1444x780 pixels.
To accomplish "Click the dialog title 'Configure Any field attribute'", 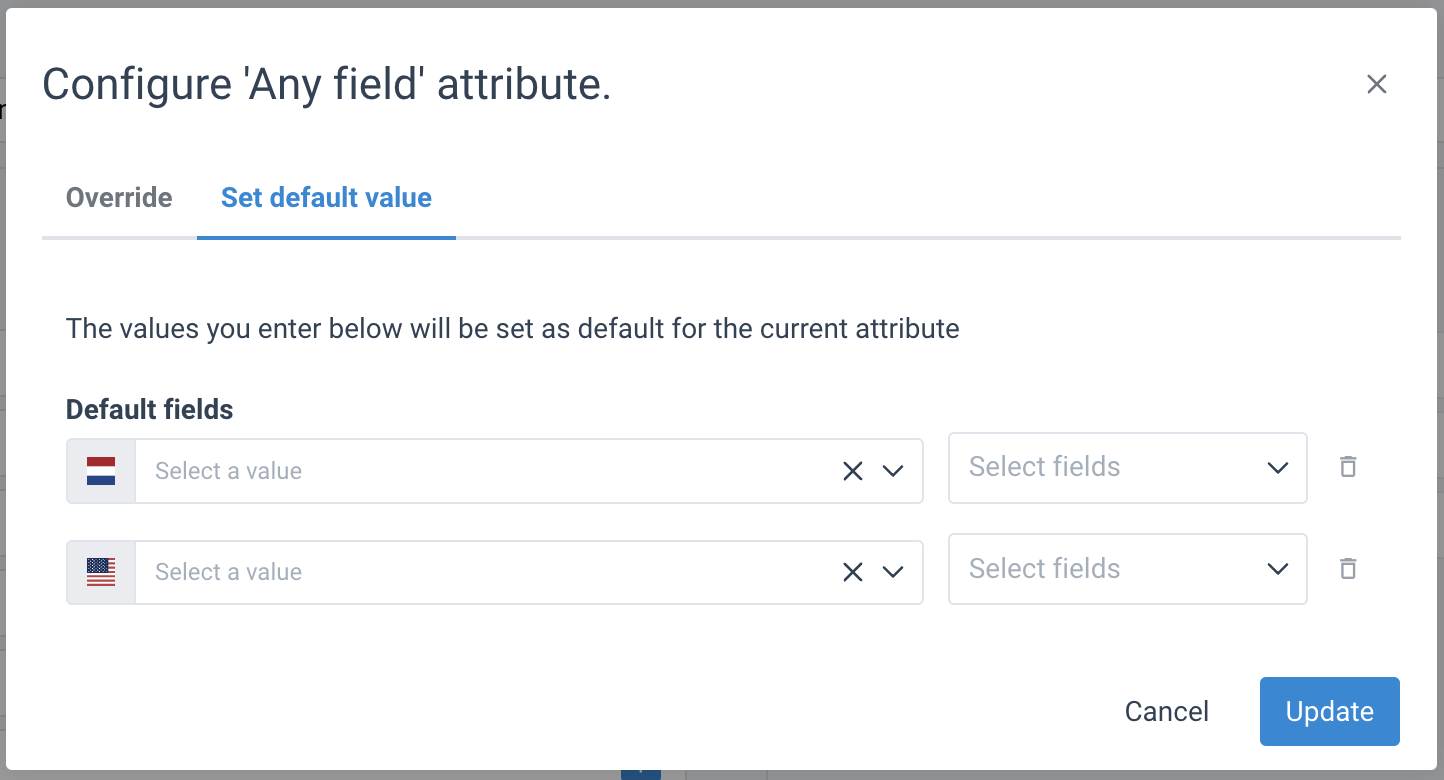I will click(326, 85).
